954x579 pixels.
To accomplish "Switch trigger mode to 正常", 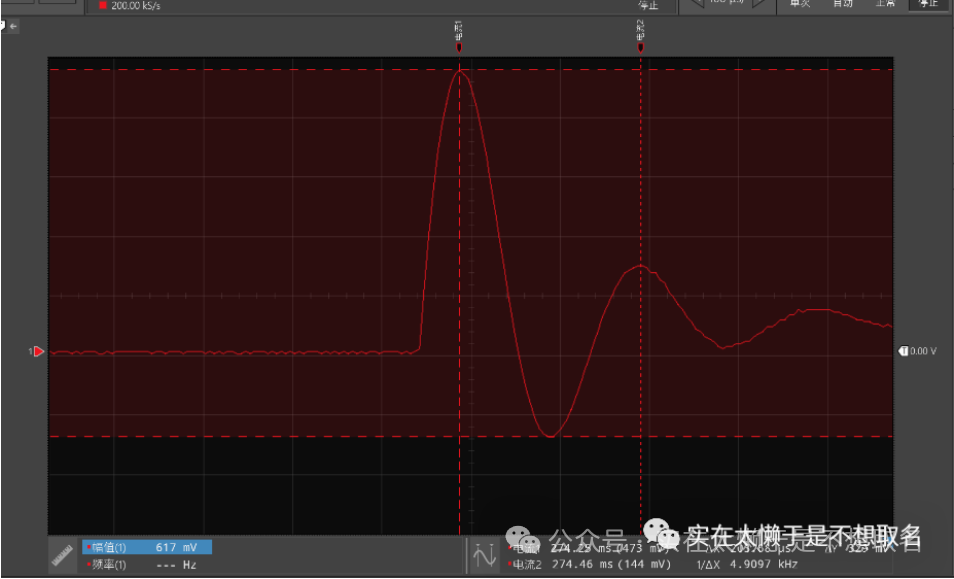I will click(x=884, y=4).
